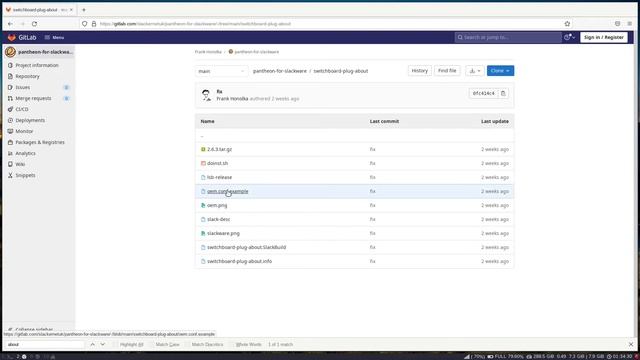This screenshot has height=360, width=640.
Task: Open file slackware.png
Action: 223,233
